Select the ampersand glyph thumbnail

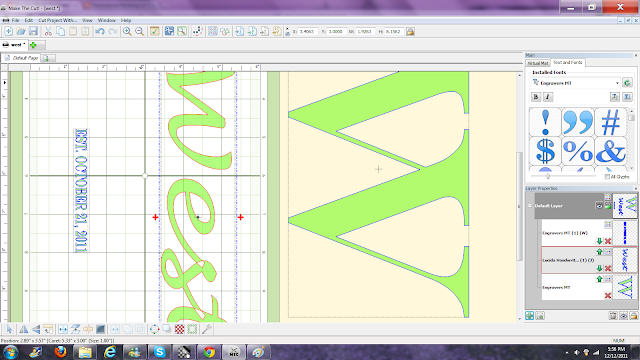point(611,151)
